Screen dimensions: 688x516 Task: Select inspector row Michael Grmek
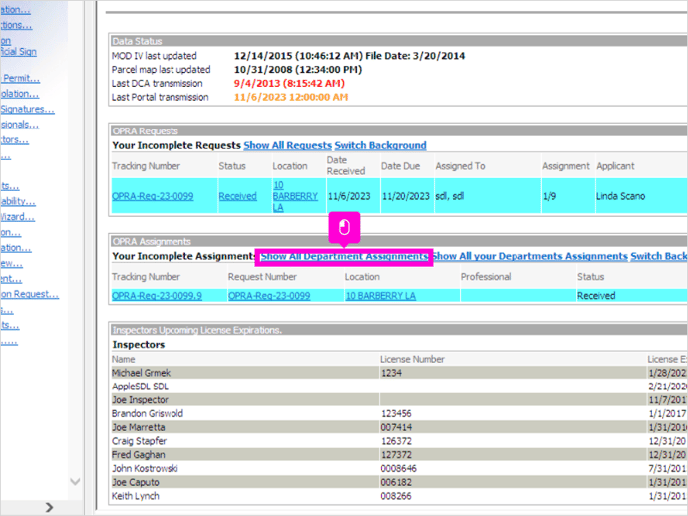(x=399, y=373)
